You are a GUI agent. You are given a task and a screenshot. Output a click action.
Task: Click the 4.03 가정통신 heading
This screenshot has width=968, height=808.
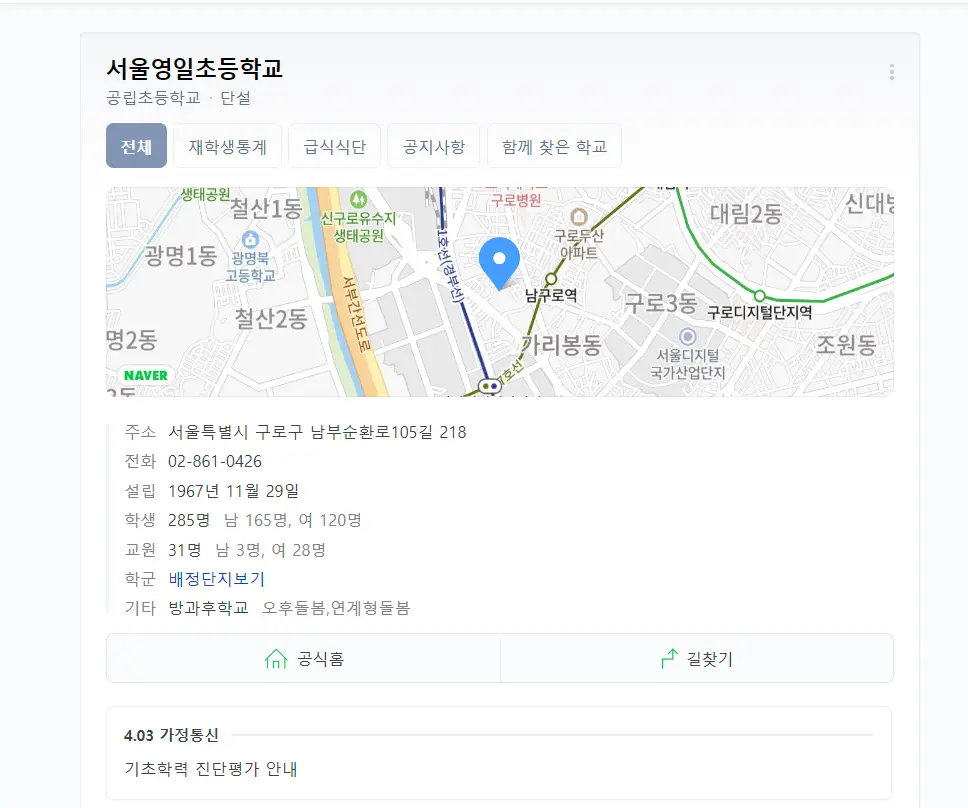click(x=171, y=735)
